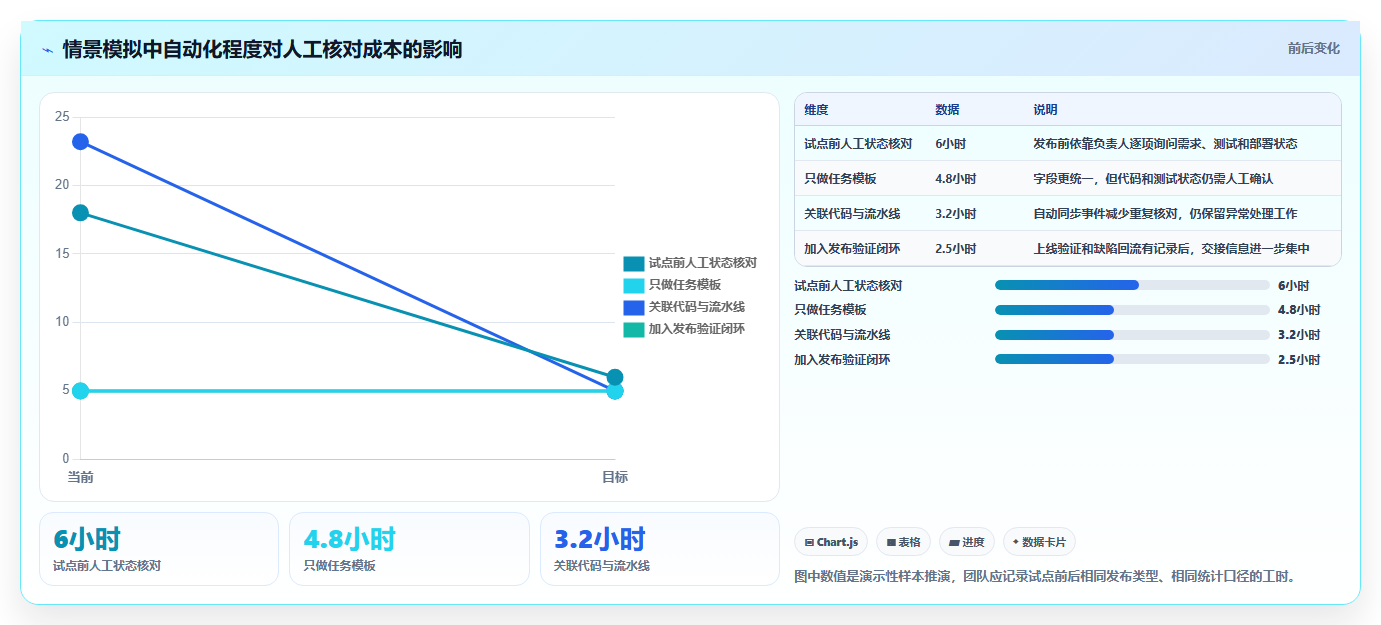Click the 数据 column header

click(947, 110)
